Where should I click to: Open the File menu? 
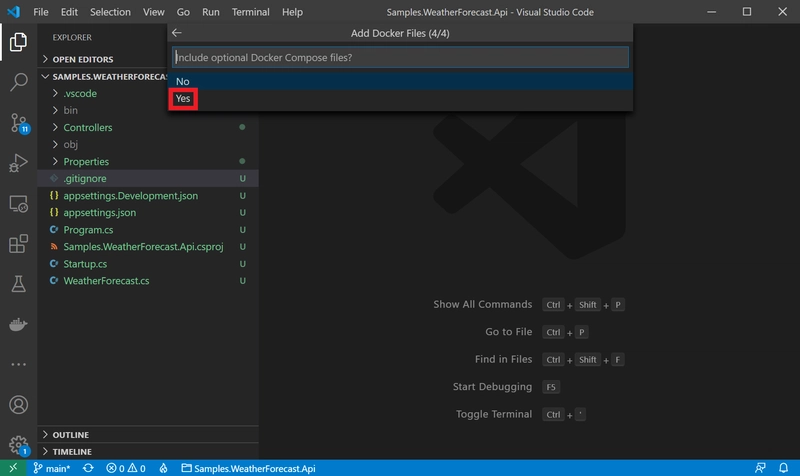(x=40, y=12)
